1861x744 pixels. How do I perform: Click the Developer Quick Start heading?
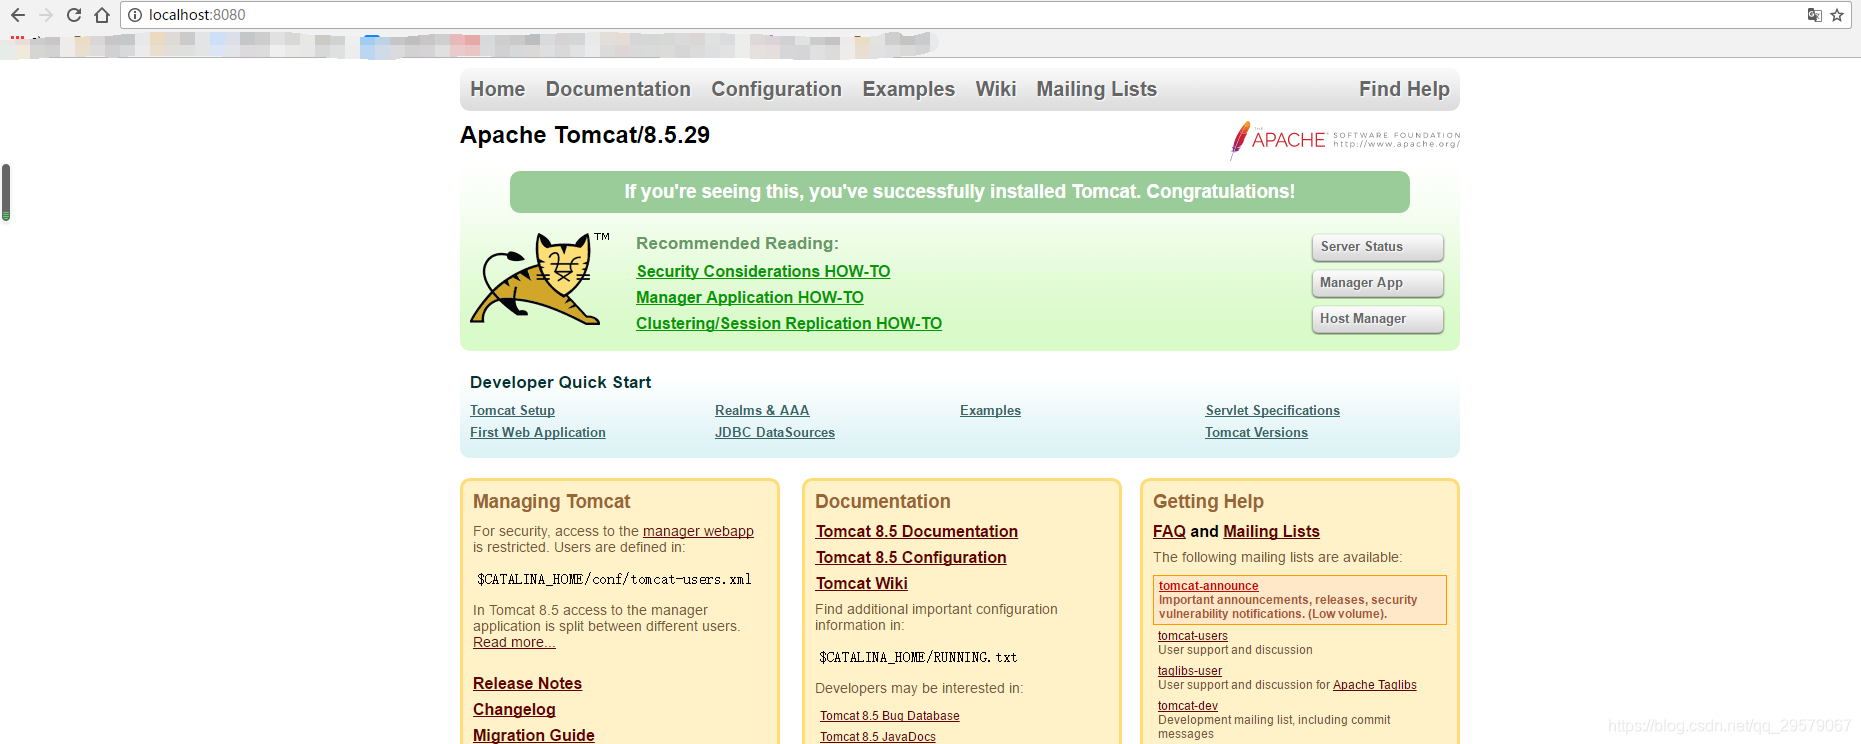tap(560, 383)
